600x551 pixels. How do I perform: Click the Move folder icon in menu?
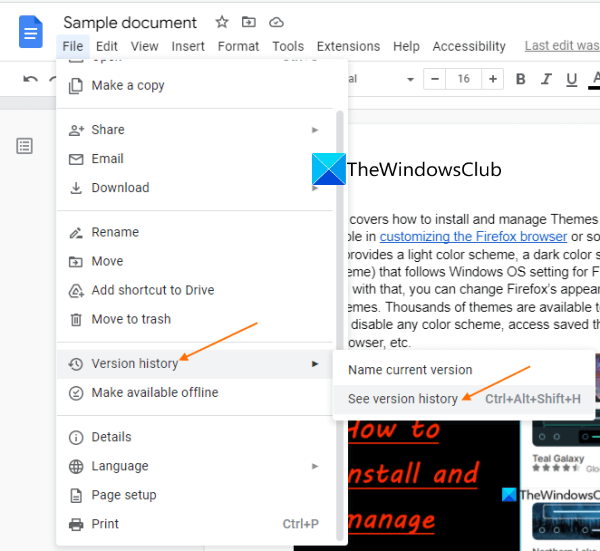[76, 262]
